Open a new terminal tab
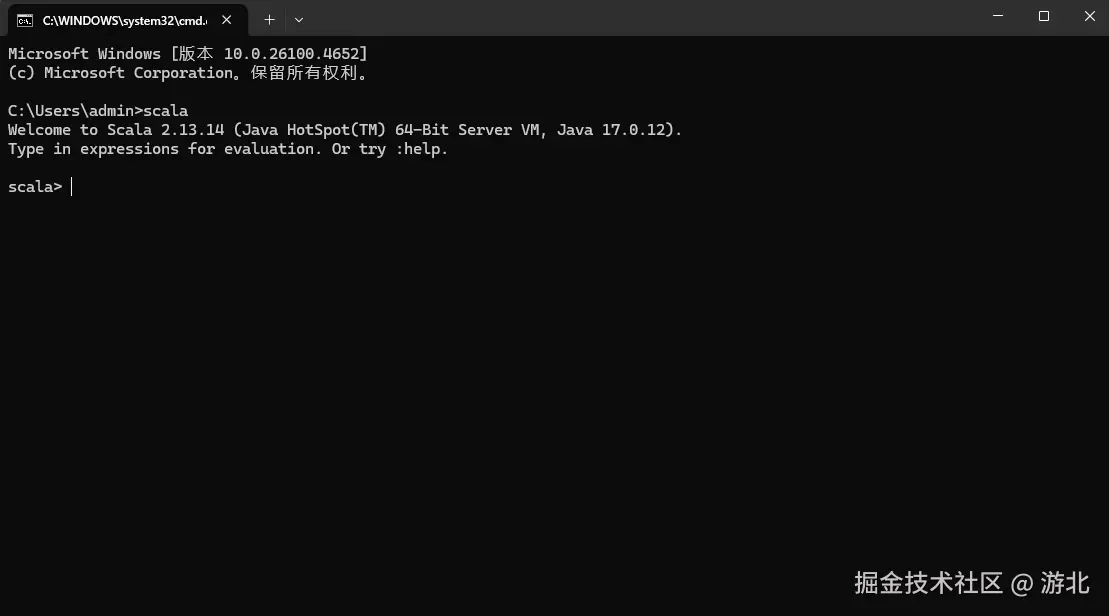 pyautogui.click(x=269, y=19)
